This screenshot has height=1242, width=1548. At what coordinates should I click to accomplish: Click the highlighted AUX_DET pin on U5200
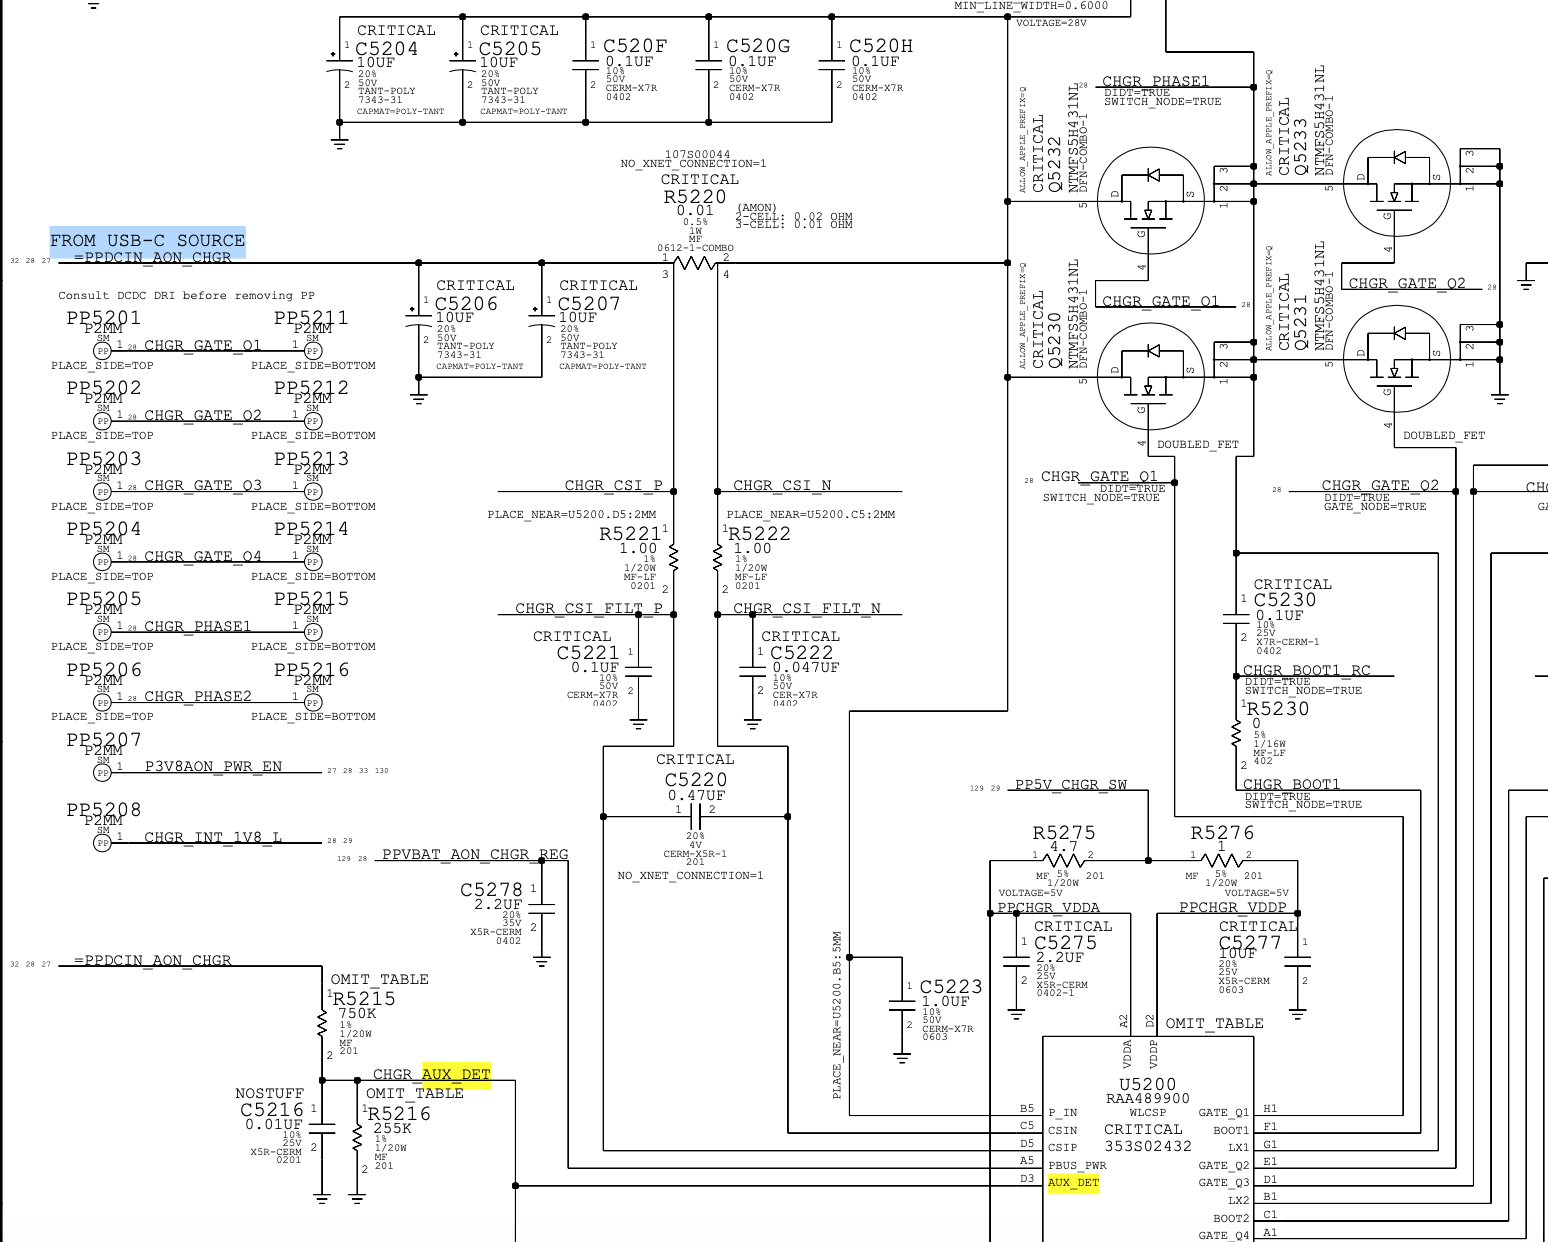click(x=1073, y=1182)
